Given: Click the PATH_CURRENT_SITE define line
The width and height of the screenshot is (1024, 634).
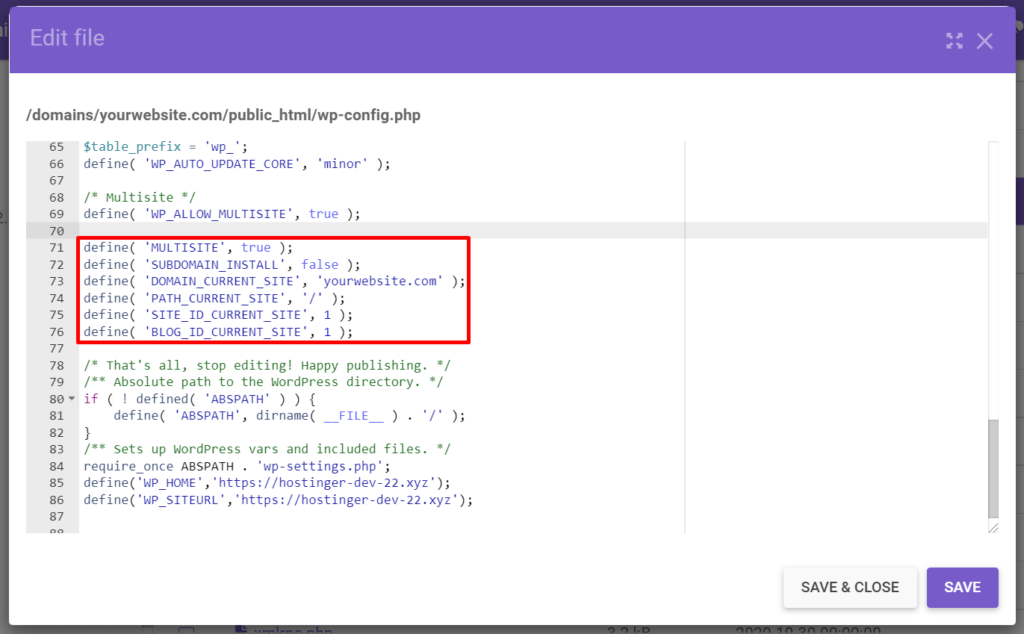Looking at the screenshot, I should (x=214, y=298).
